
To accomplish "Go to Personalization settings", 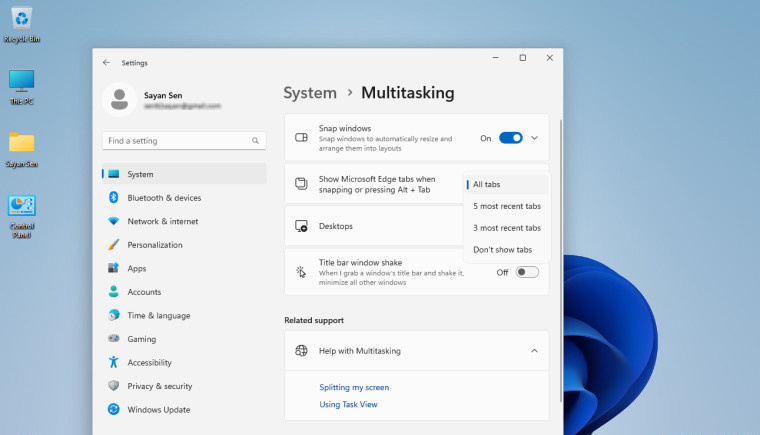I will [x=184, y=244].
